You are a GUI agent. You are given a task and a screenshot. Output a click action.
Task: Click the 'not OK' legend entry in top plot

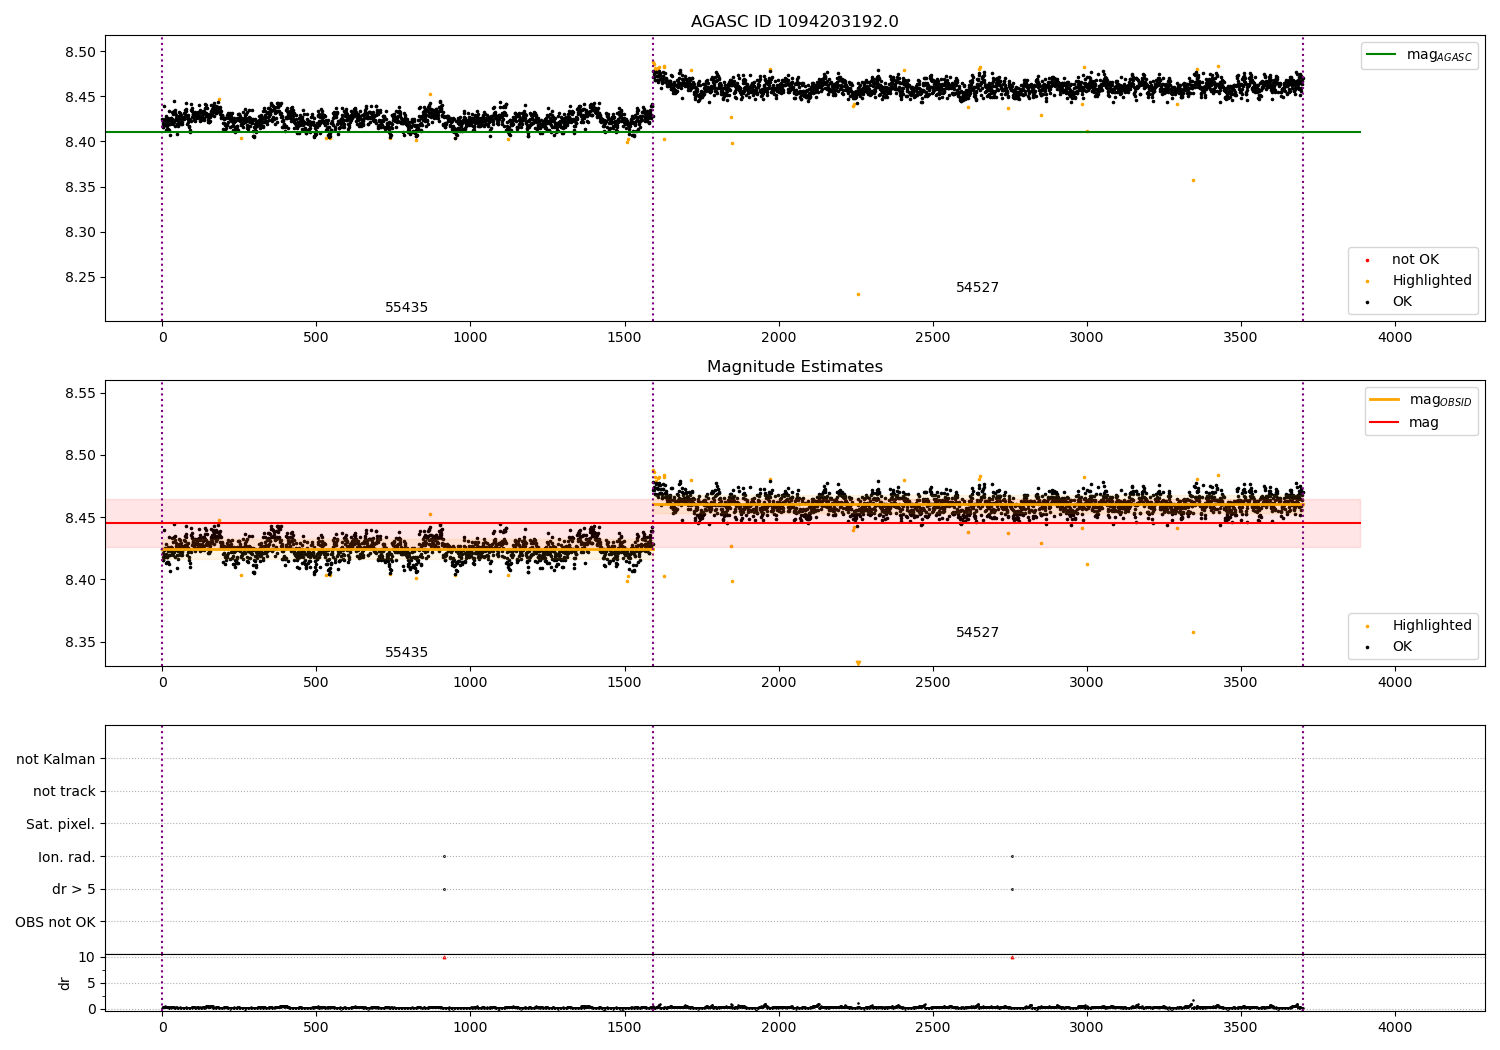[1403, 260]
